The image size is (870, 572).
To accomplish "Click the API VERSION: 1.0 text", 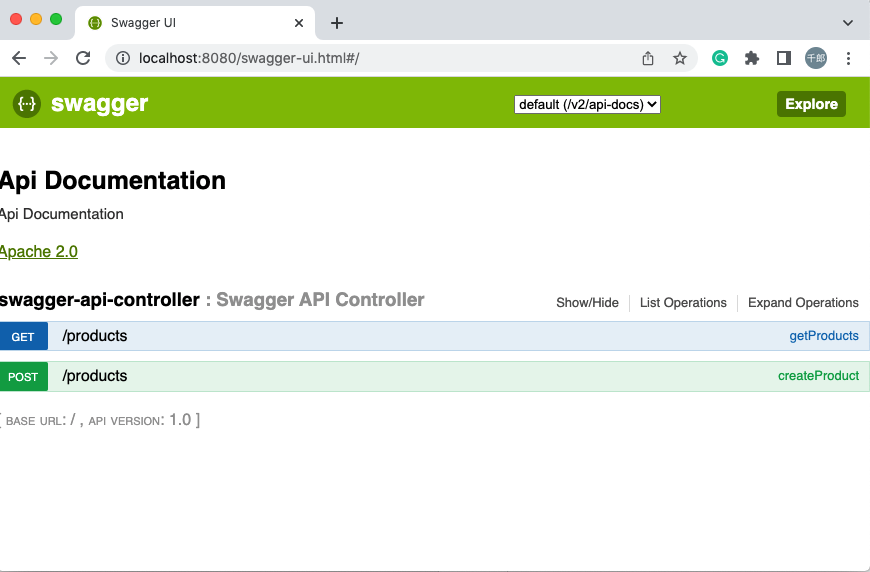I will pyautogui.click(x=140, y=420).
